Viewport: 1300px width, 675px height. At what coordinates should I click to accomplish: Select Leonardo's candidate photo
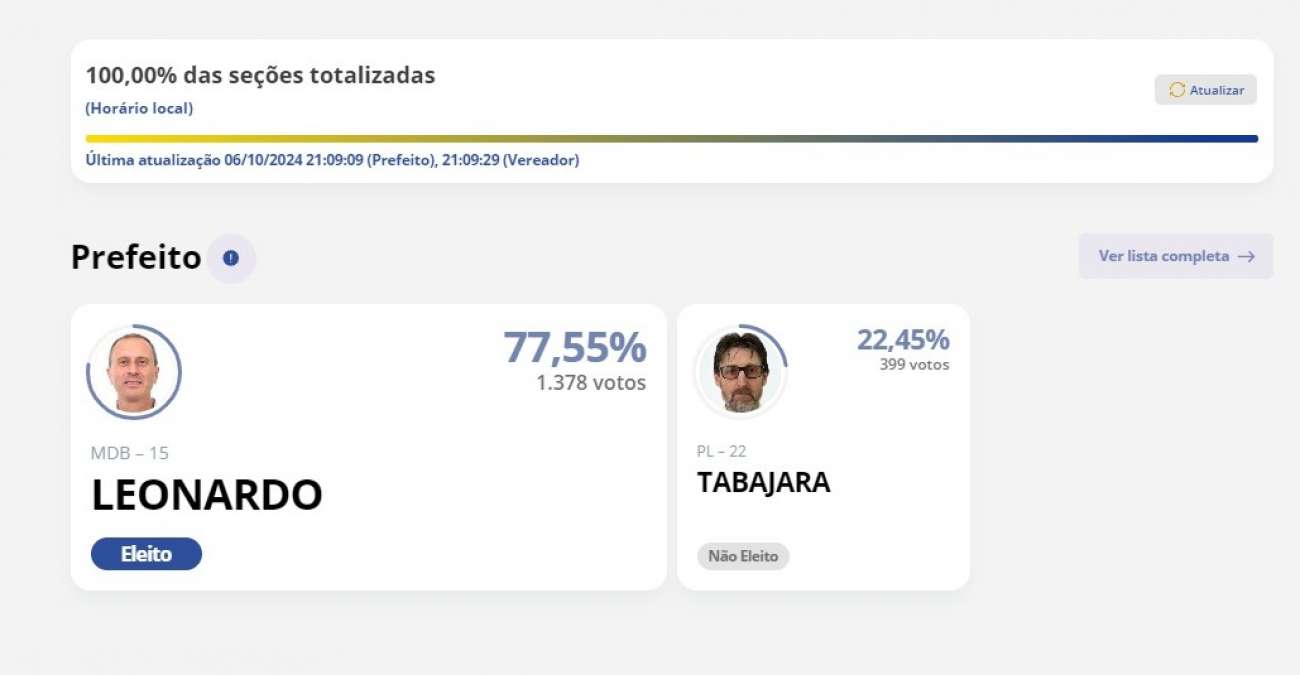click(x=133, y=372)
